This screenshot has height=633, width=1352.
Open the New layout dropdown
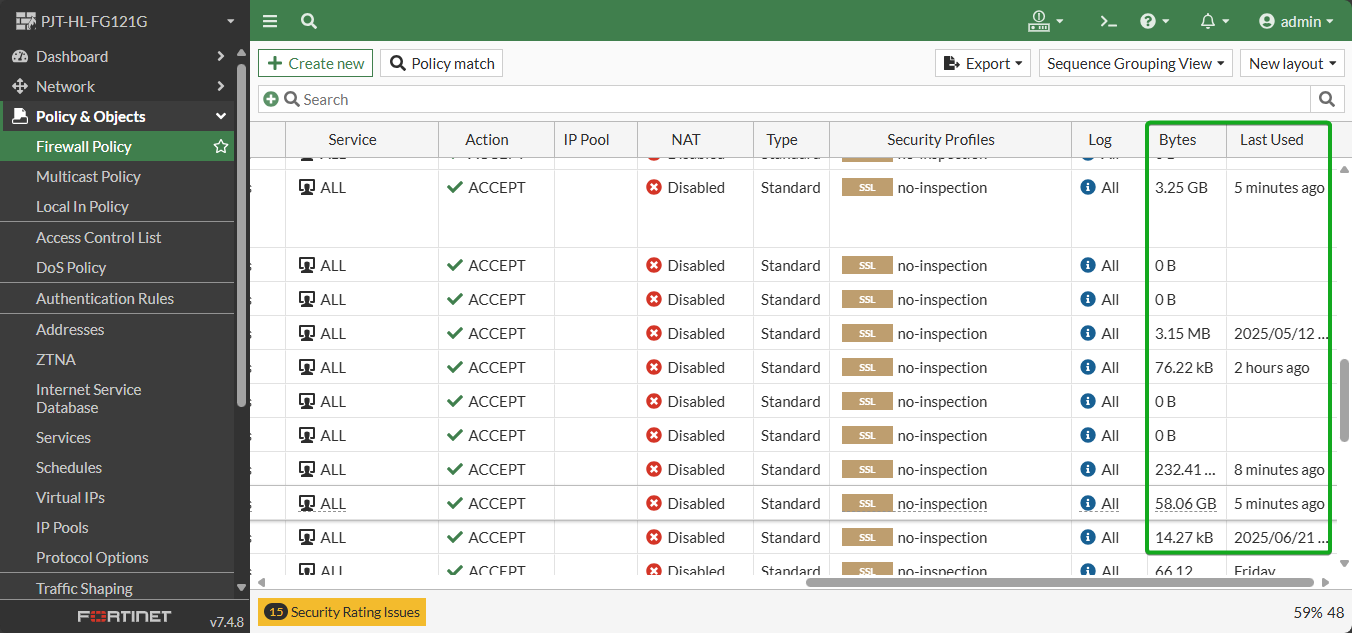click(1293, 63)
